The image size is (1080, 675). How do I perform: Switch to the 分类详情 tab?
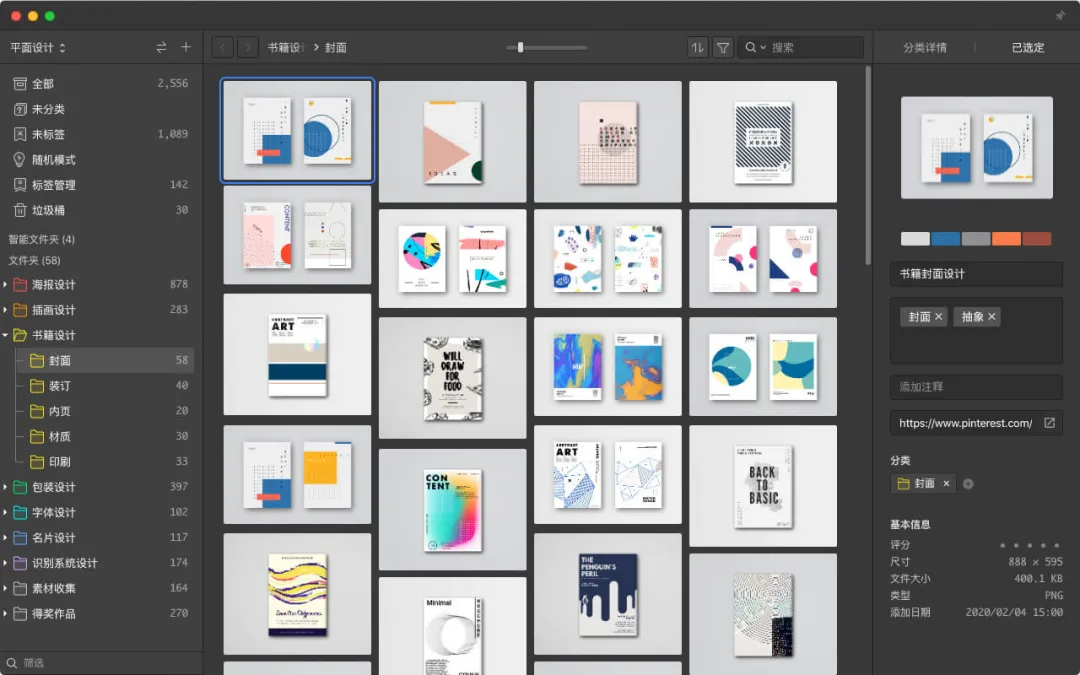[925, 48]
